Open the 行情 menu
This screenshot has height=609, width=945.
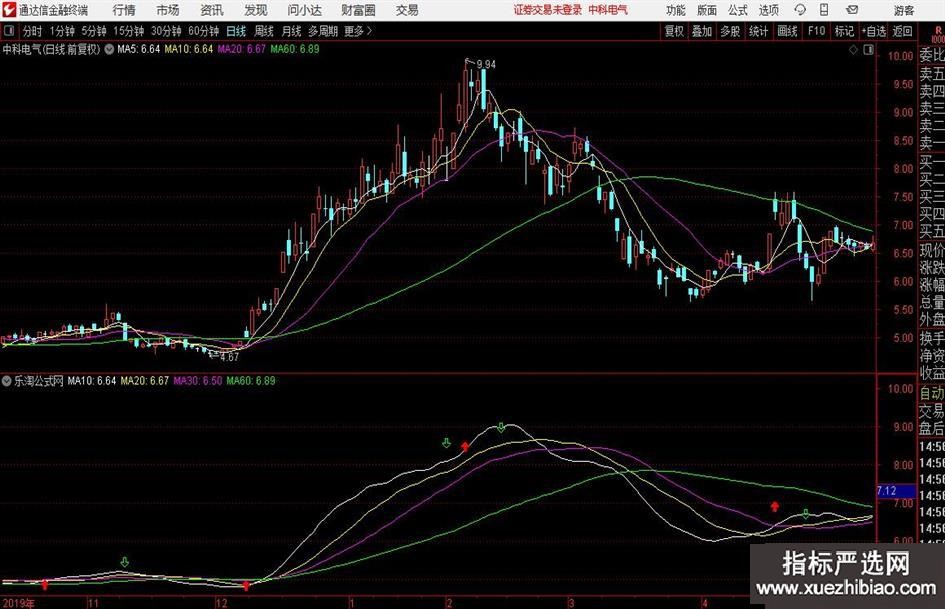(124, 10)
